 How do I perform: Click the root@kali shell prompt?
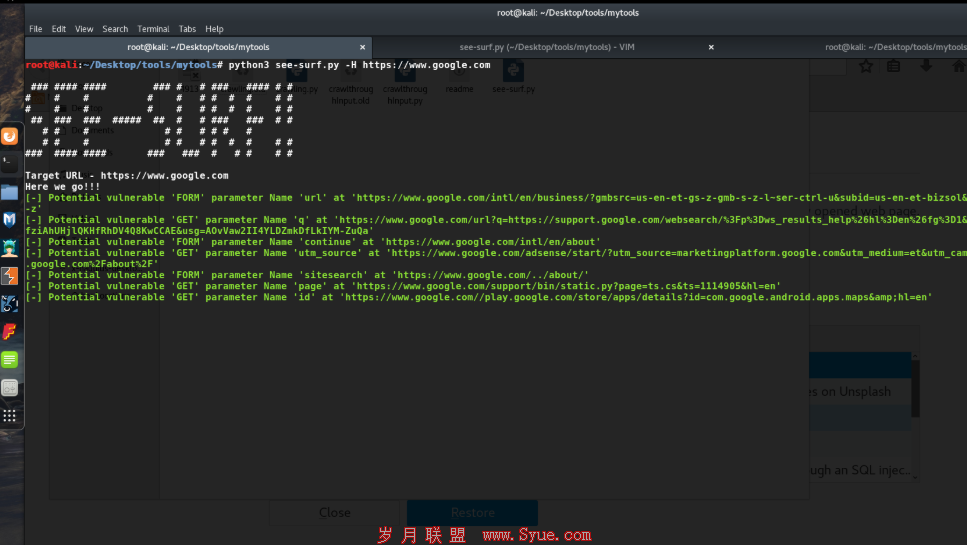(x=124, y=65)
